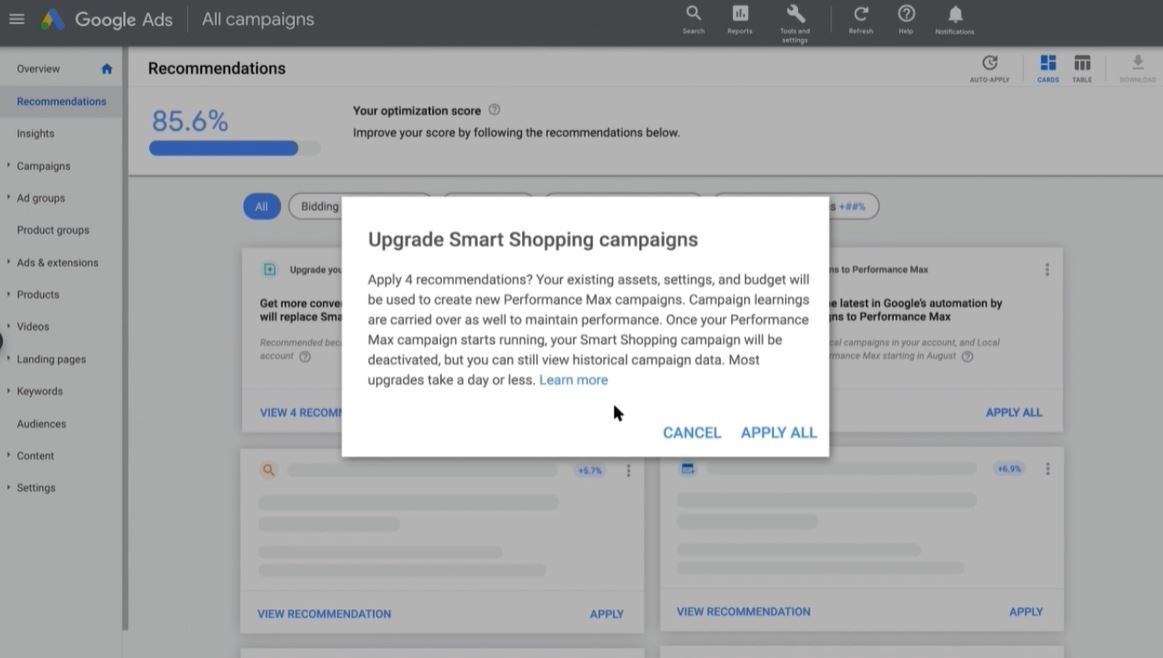
Task: Open Insights in sidebar
Action: point(36,134)
